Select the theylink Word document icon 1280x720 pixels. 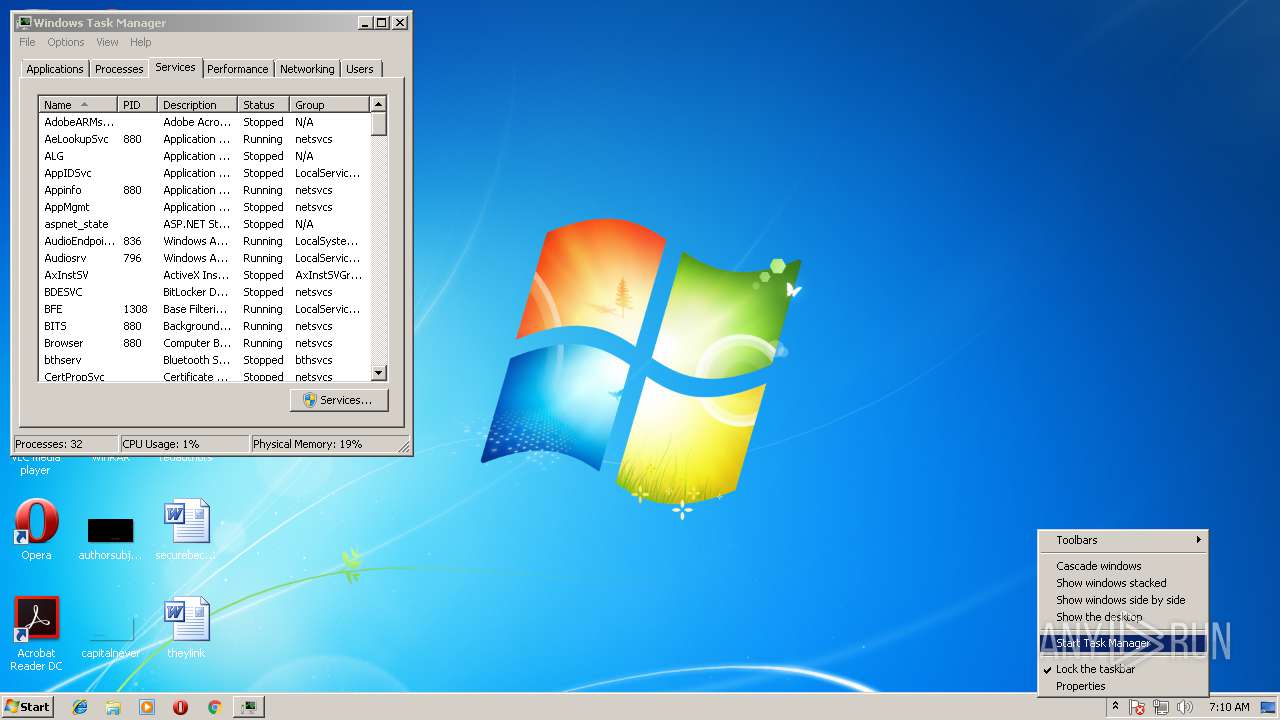(x=186, y=628)
